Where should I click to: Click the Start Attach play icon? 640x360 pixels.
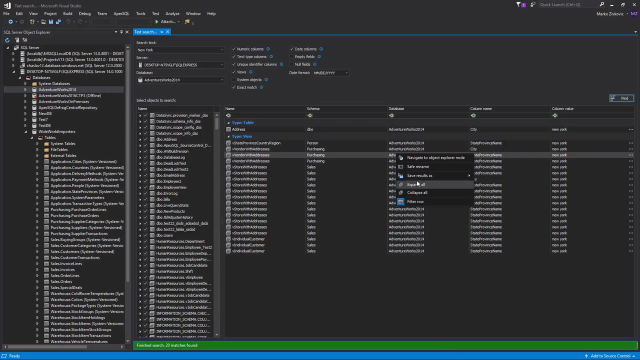pos(157,22)
